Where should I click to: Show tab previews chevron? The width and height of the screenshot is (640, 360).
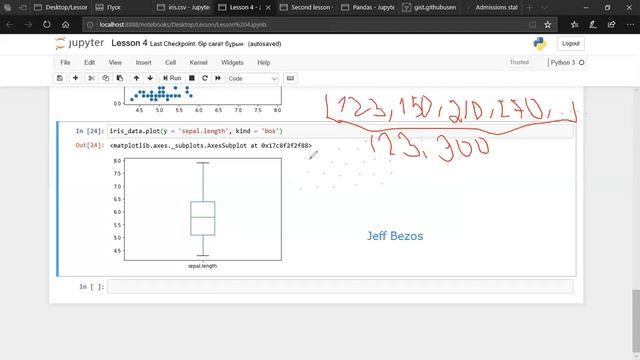pyautogui.click(x=544, y=7)
